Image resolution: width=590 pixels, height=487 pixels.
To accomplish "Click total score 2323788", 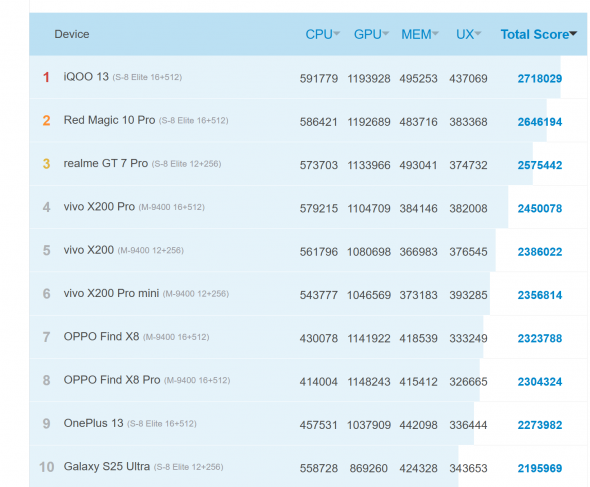I will pyautogui.click(x=540, y=338).
